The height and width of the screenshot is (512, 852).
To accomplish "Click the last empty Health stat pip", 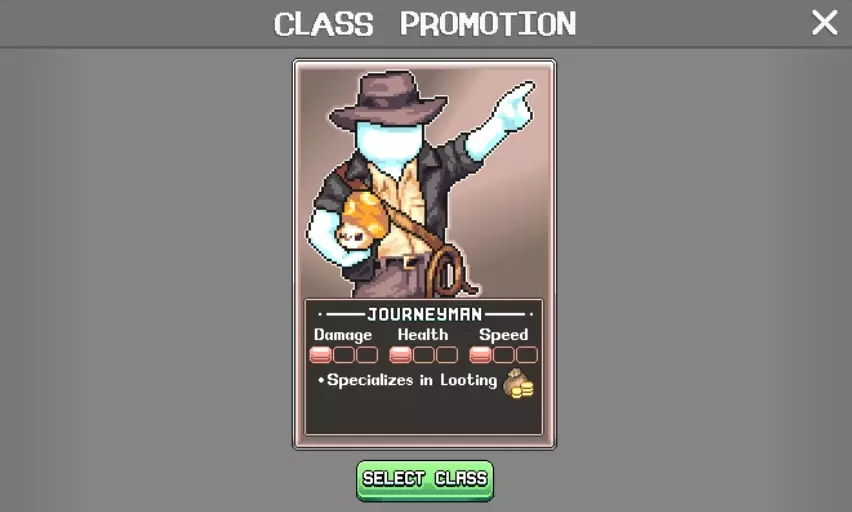I will coord(447,355).
